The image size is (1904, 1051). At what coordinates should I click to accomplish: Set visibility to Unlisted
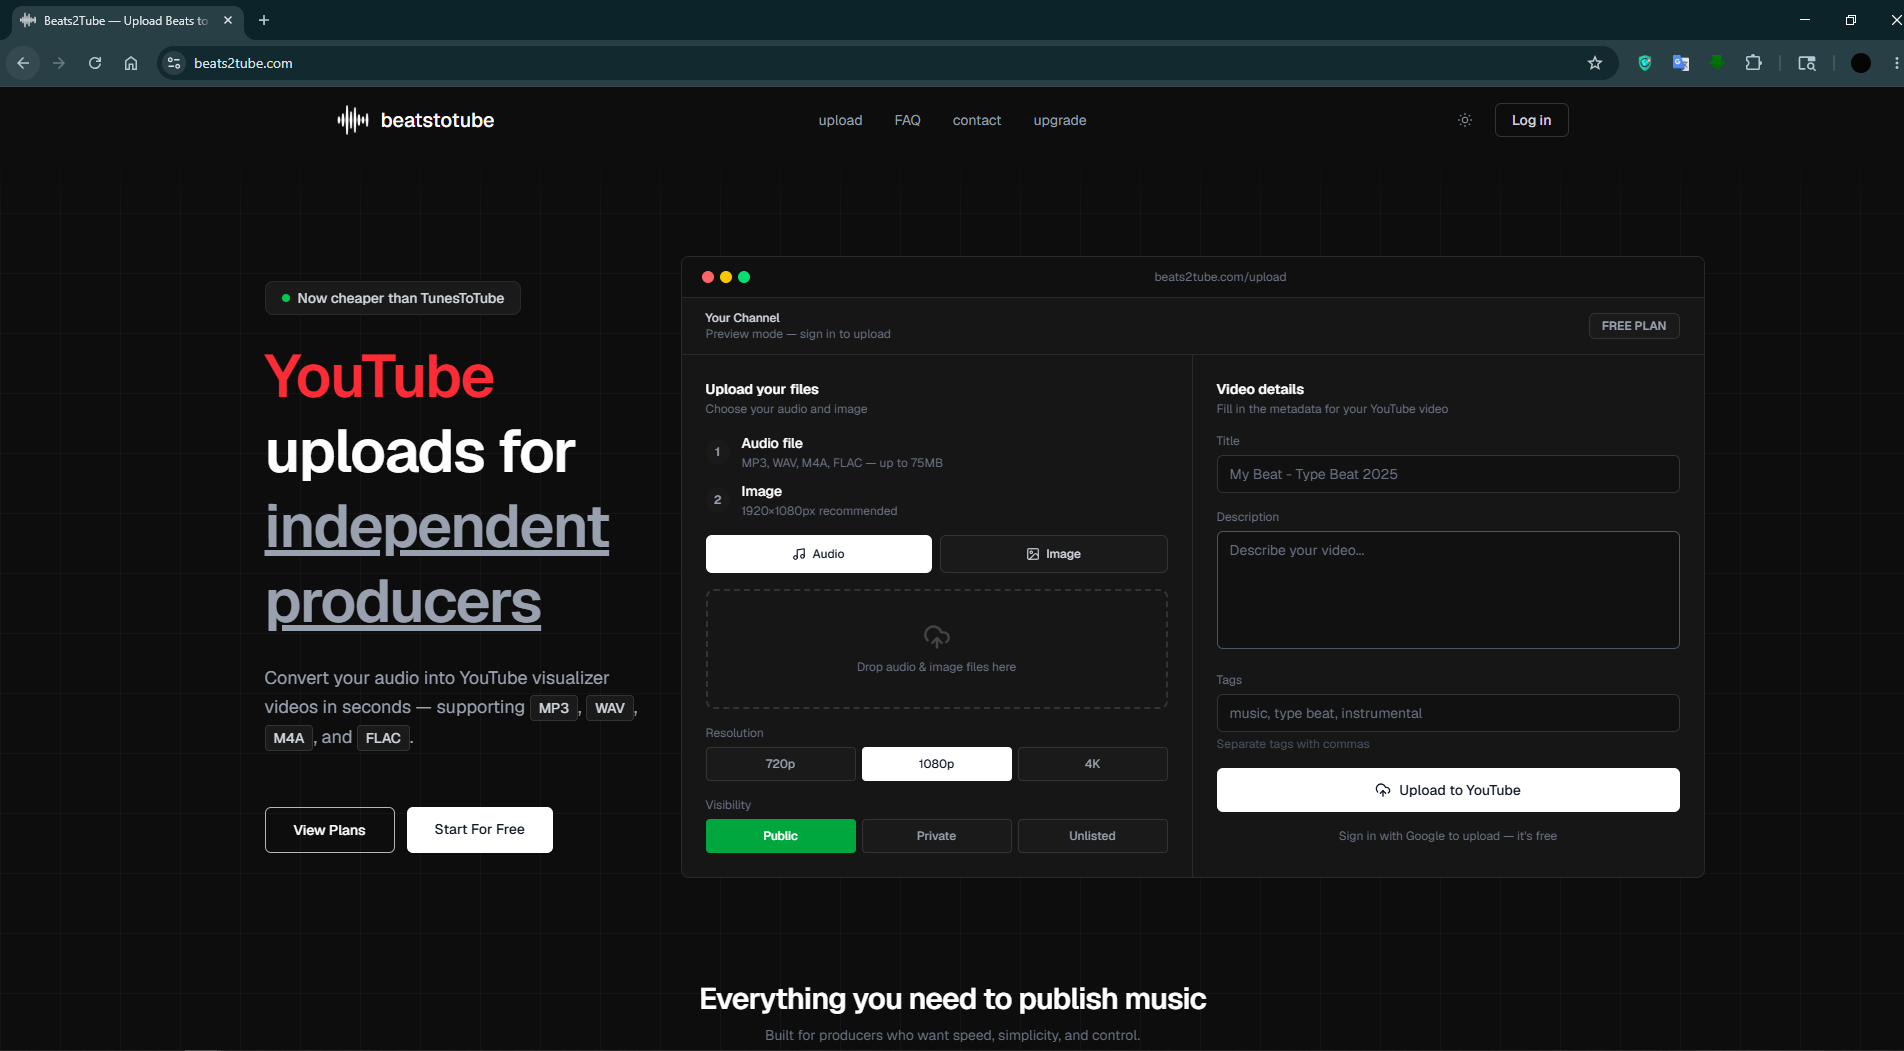pyautogui.click(x=1093, y=836)
